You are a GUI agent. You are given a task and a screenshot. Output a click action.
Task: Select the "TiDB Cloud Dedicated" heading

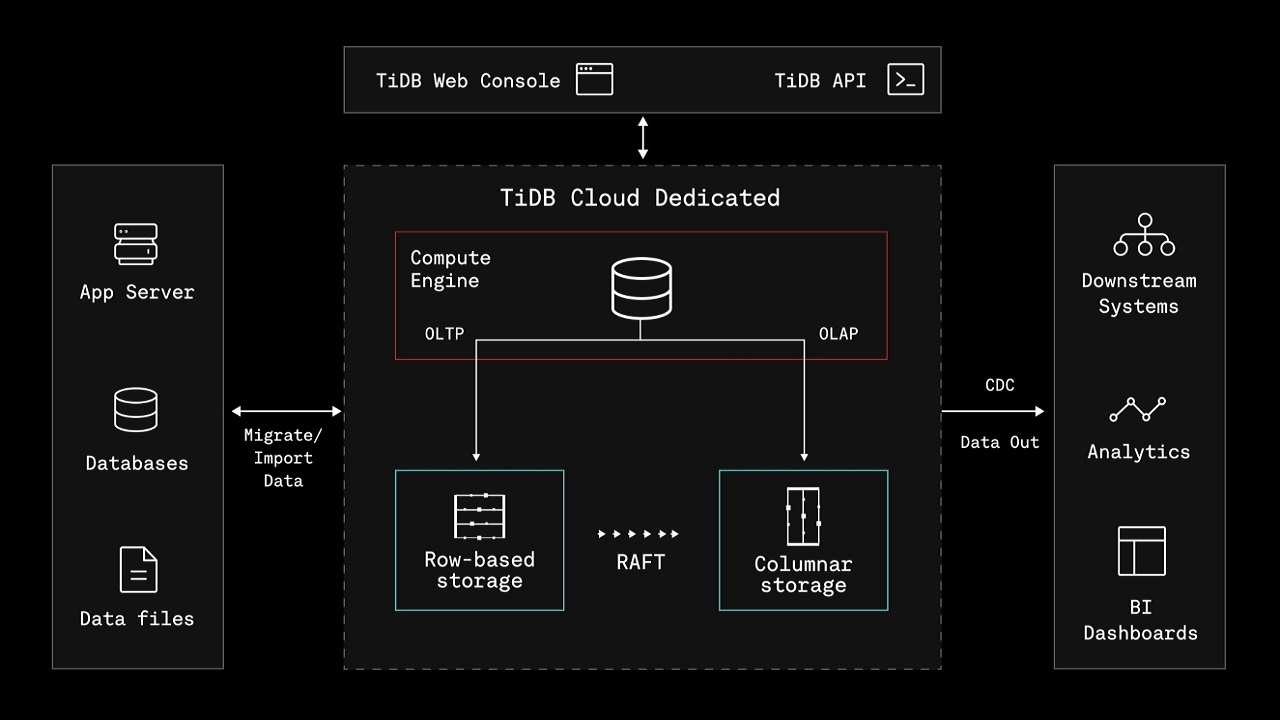pyautogui.click(x=640, y=198)
